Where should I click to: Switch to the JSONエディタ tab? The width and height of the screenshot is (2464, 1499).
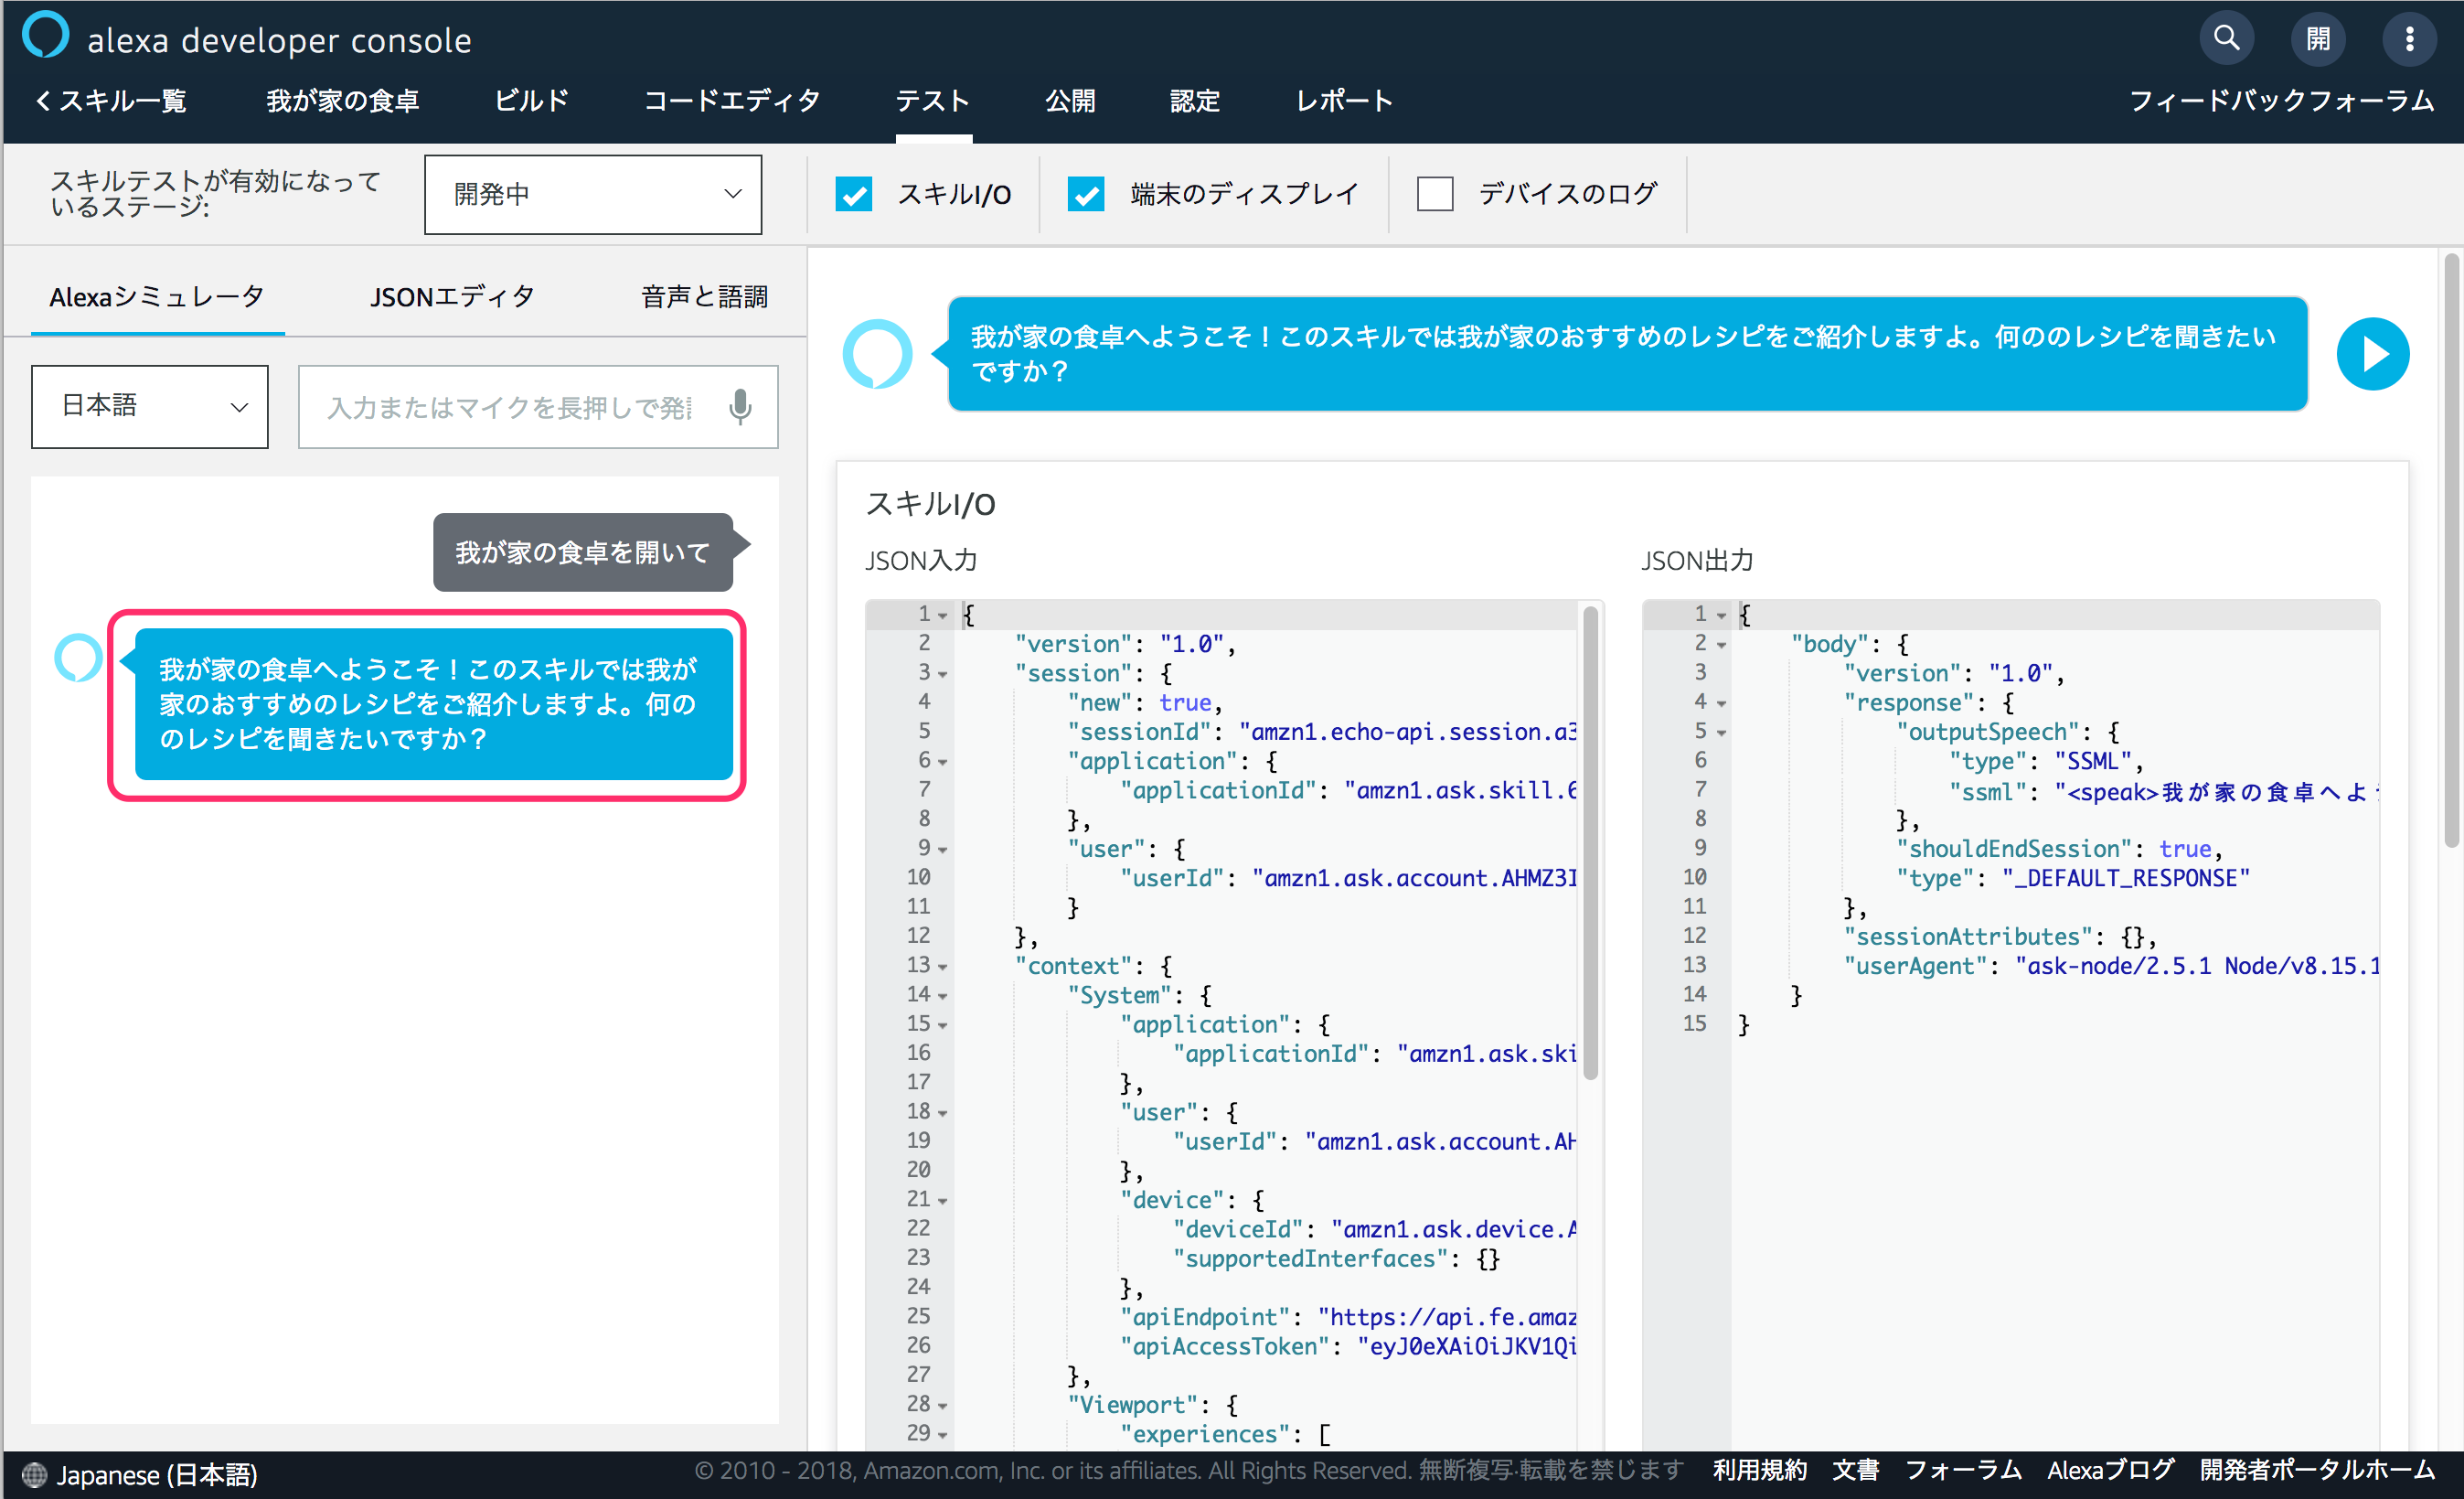pyautogui.click(x=452, y=297)
